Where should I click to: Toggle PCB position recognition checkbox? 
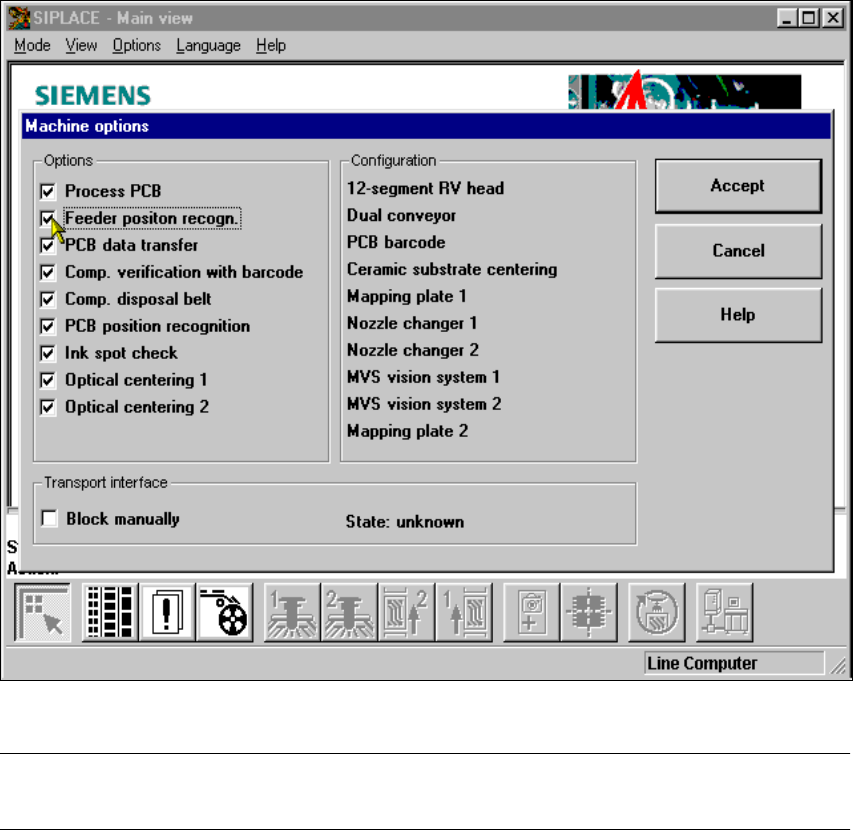(x=48, y=326)
